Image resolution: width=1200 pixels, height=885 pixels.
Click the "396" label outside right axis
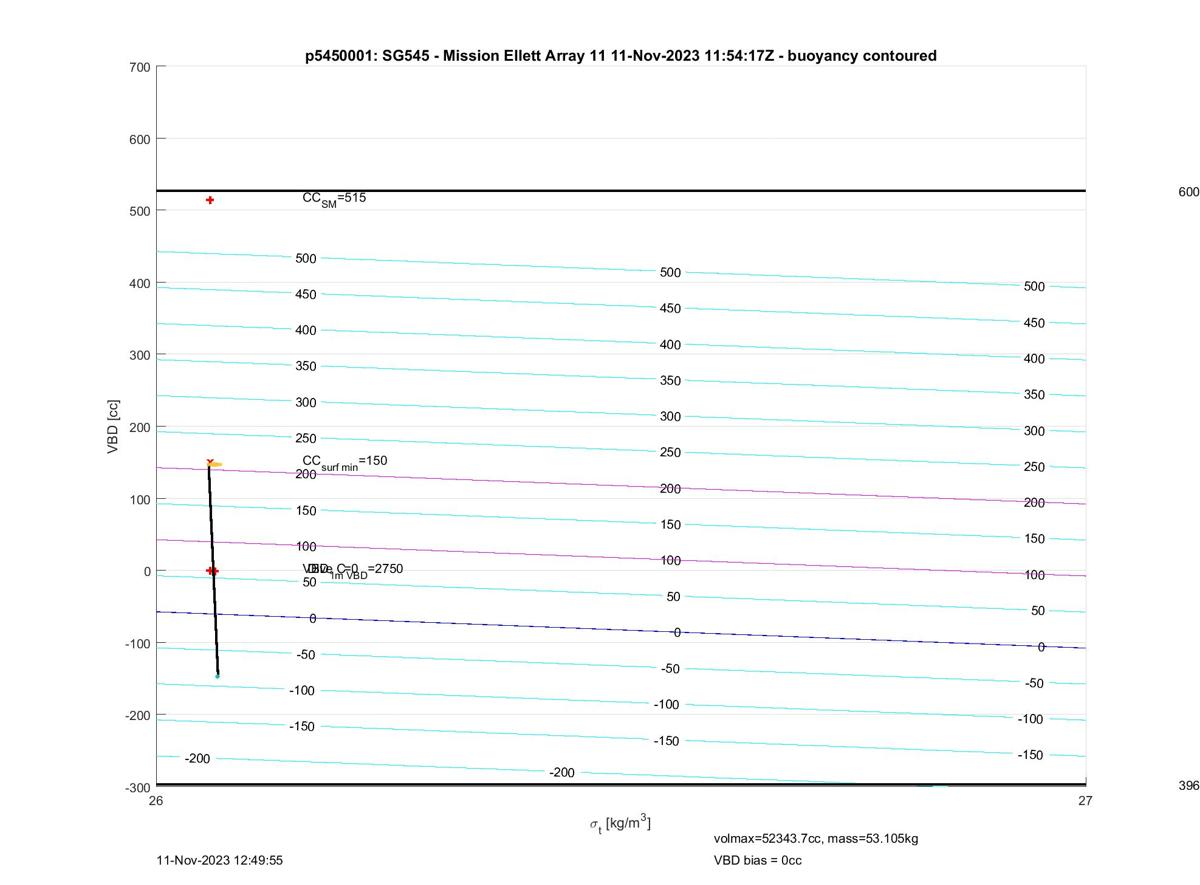click(1189, 786)
